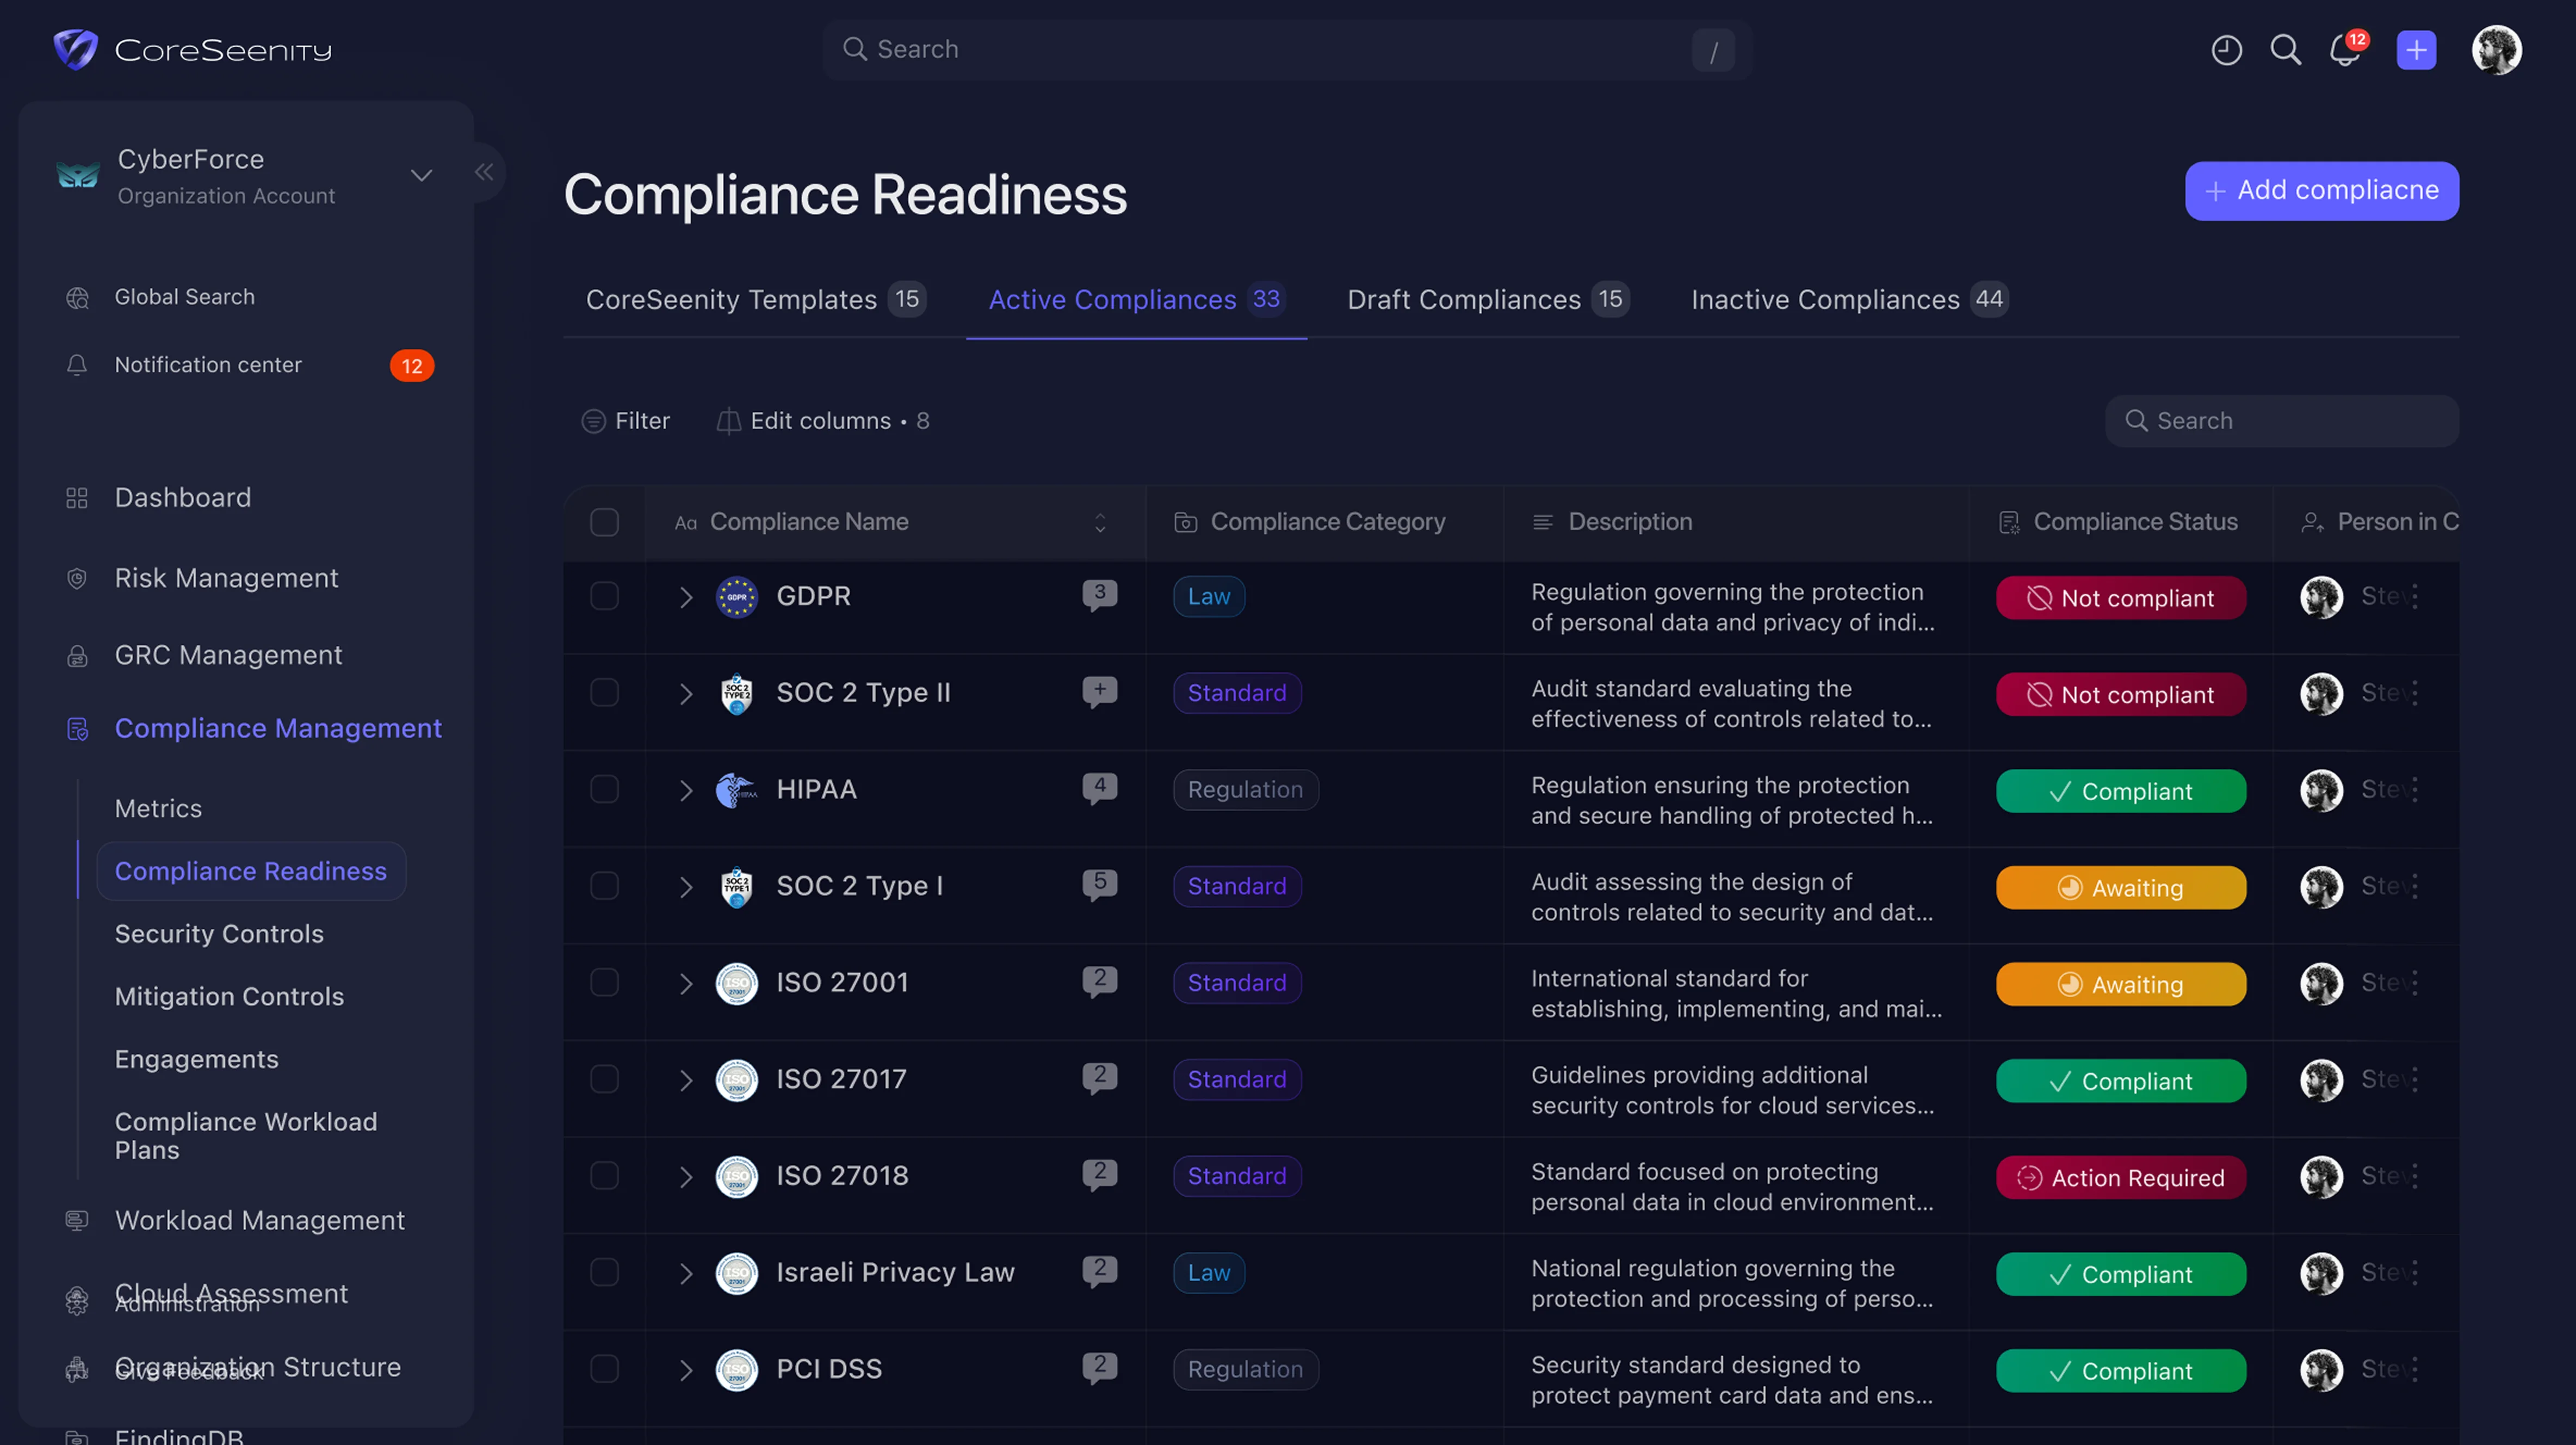Expand the PCI DSS row chevron
The height and width of the screenshot is (1445, 2576).
click(686, 1370)
